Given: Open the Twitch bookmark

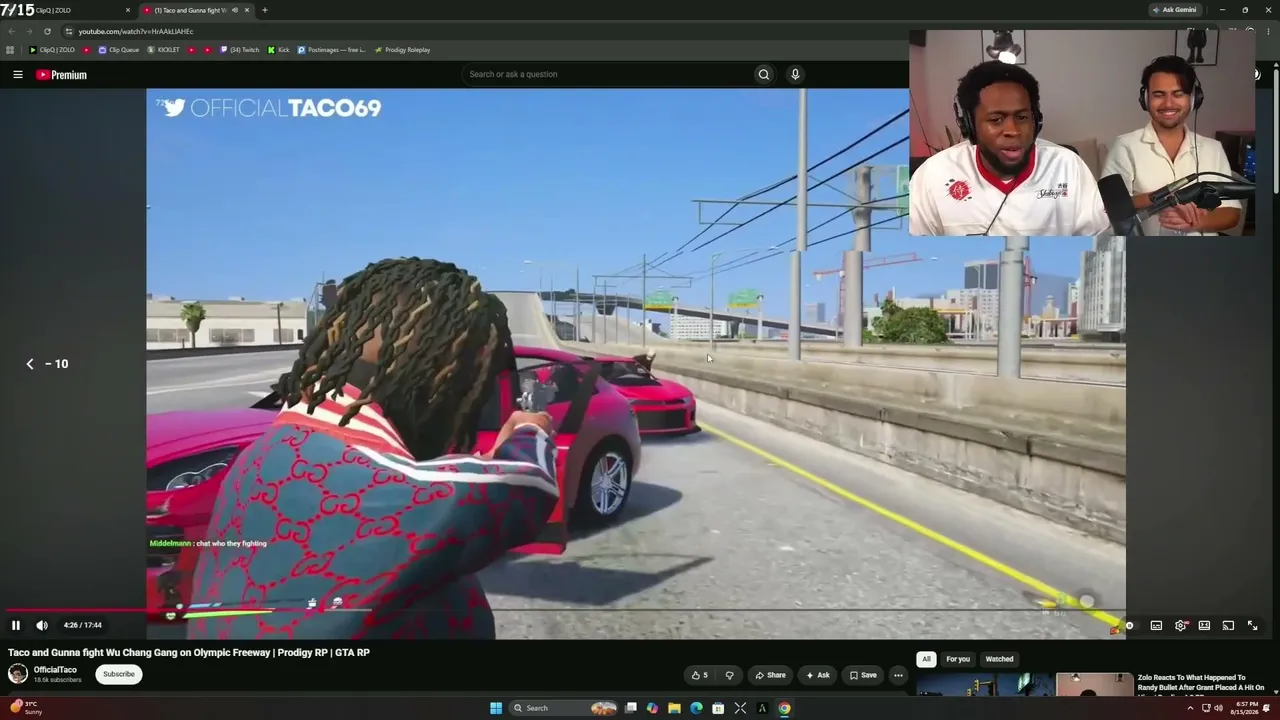Looking at the screenshot, I should pos(239,50).
